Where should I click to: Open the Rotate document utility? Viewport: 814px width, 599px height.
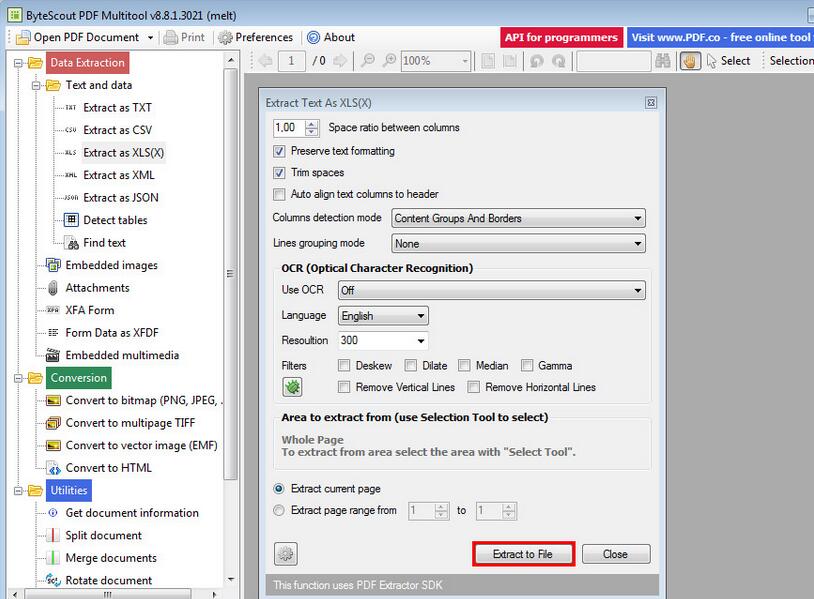(108, 580)
